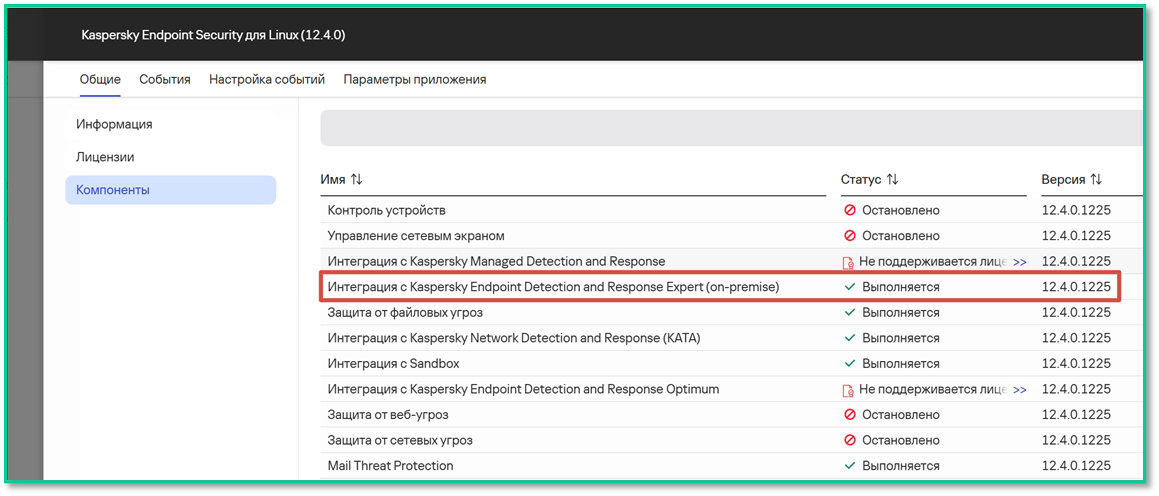Viewport: 1159px width, 496px height.
Task: Click stopped icon for Защита от сетевых угроз
Action: (849, 441)
